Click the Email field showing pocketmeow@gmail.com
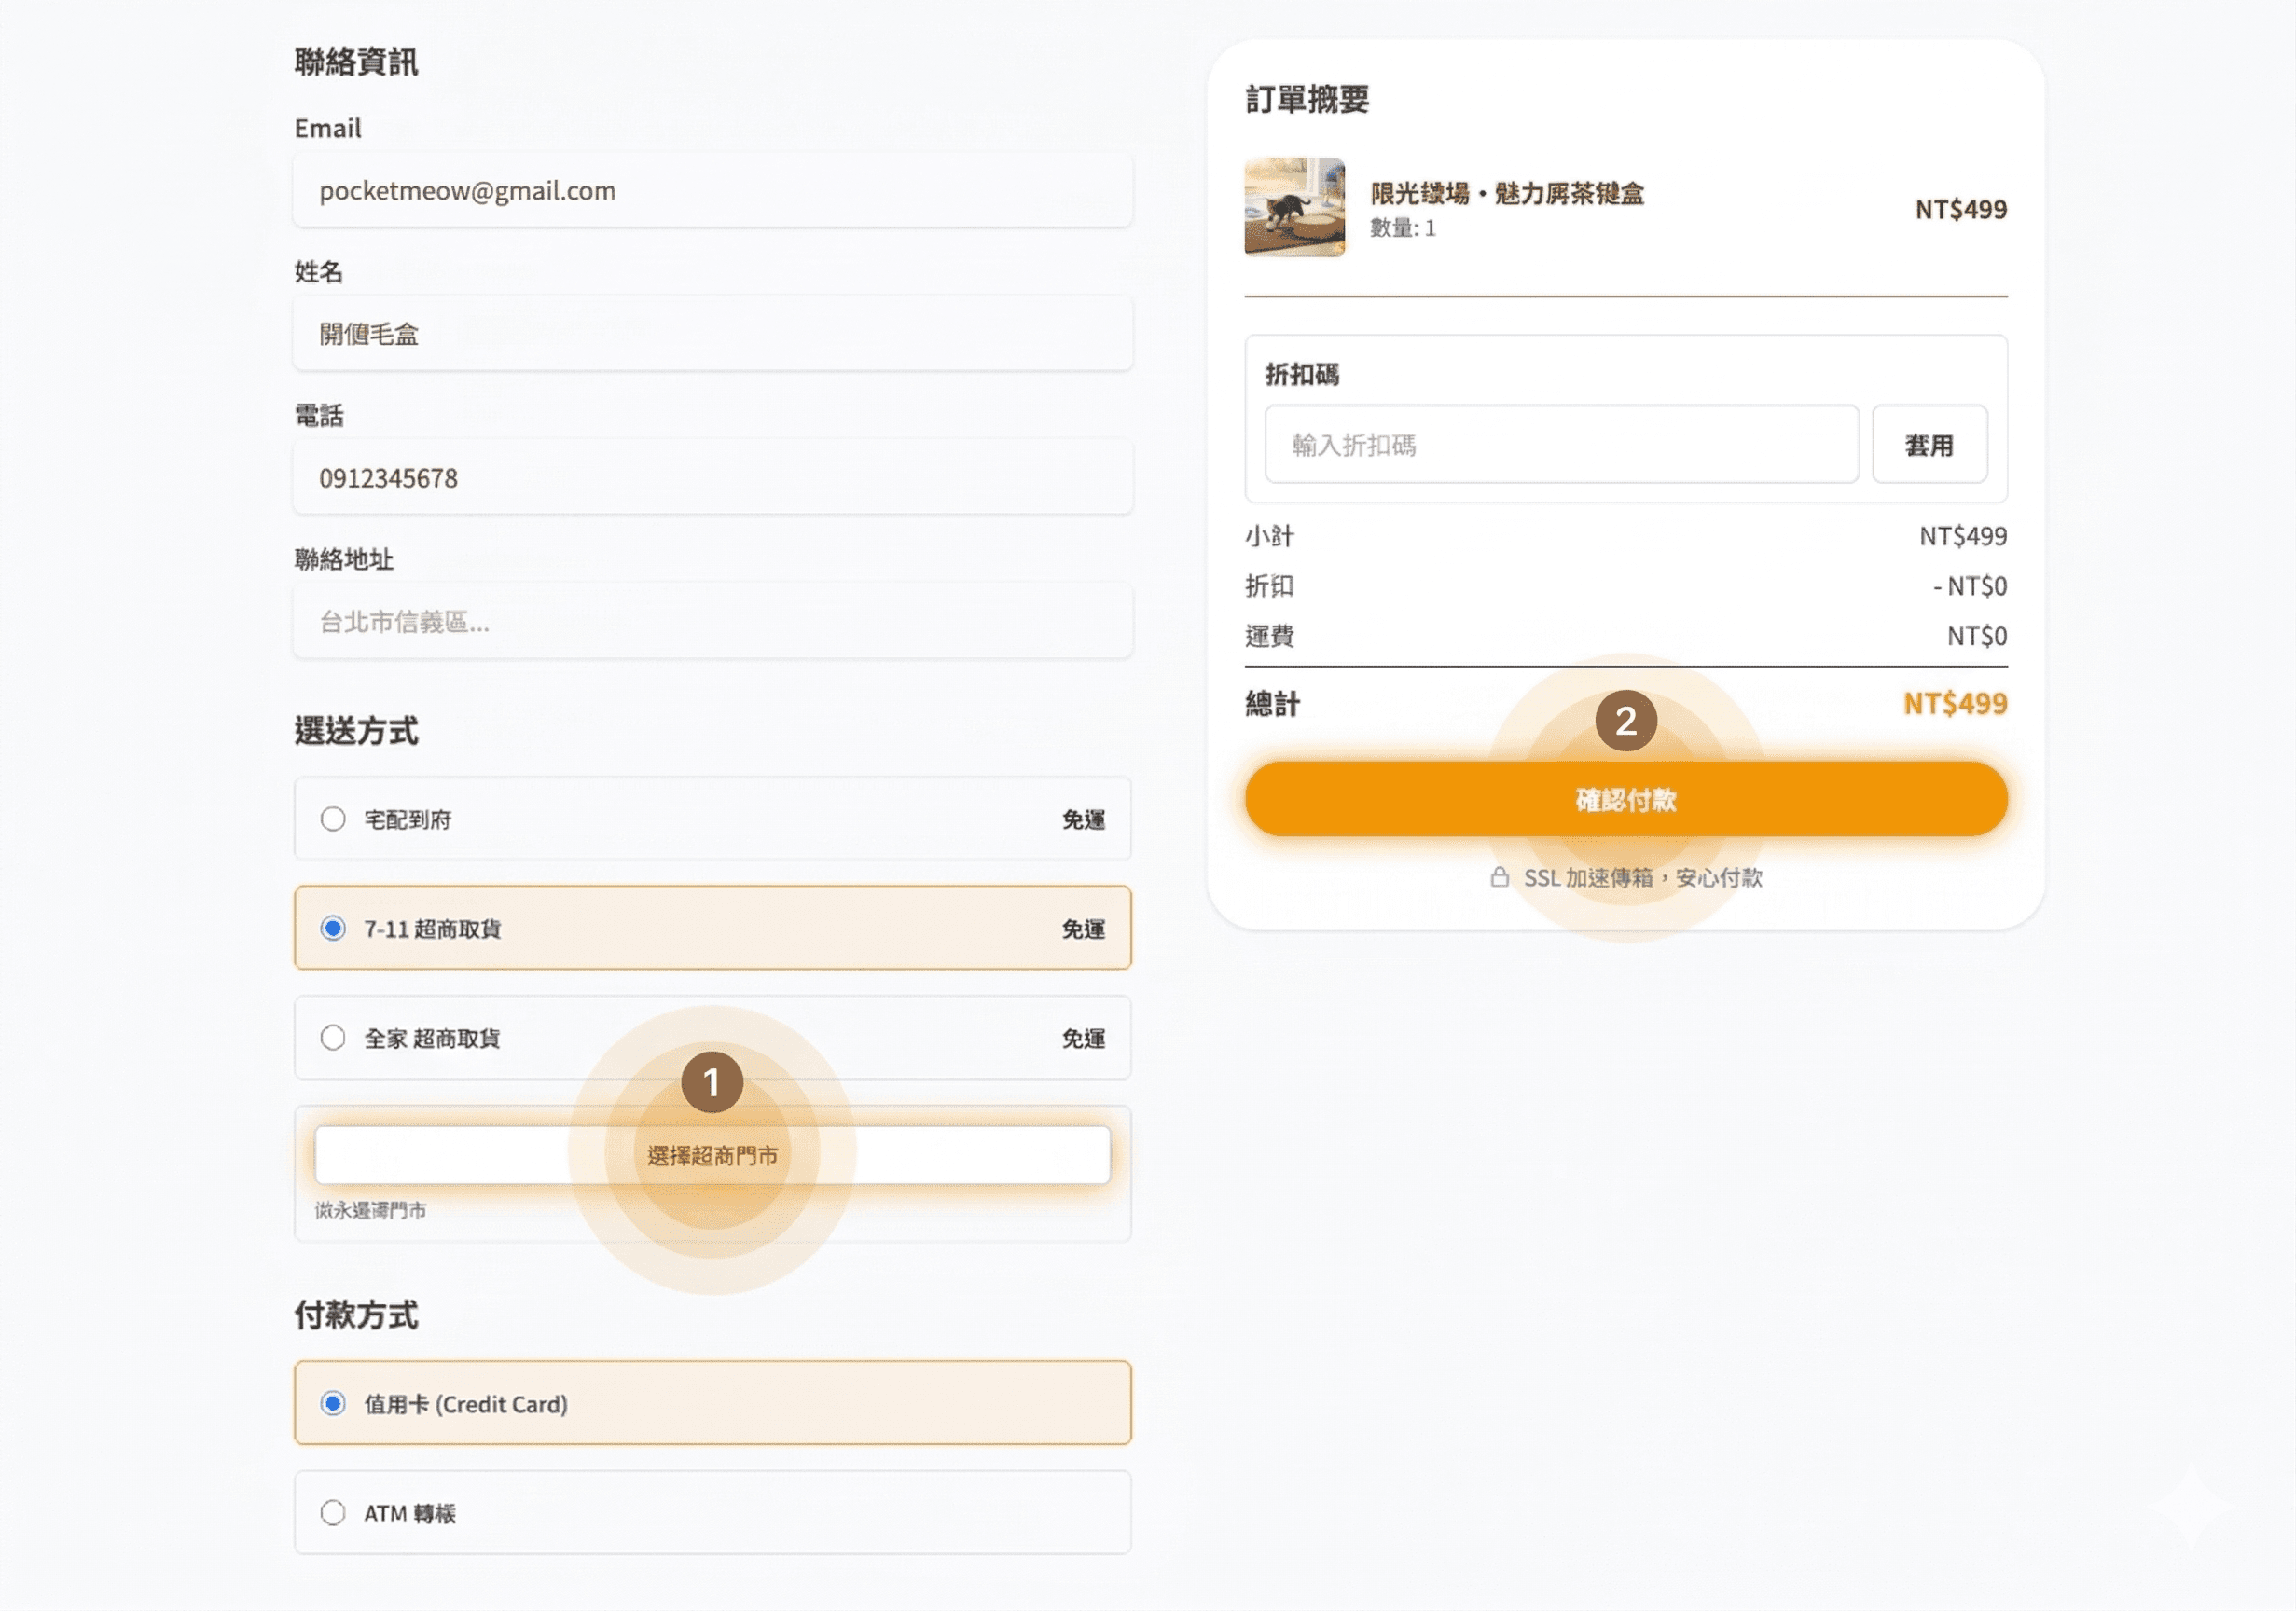The width and height of the screenshot is (2296, 1611). (x=712, y=190)
